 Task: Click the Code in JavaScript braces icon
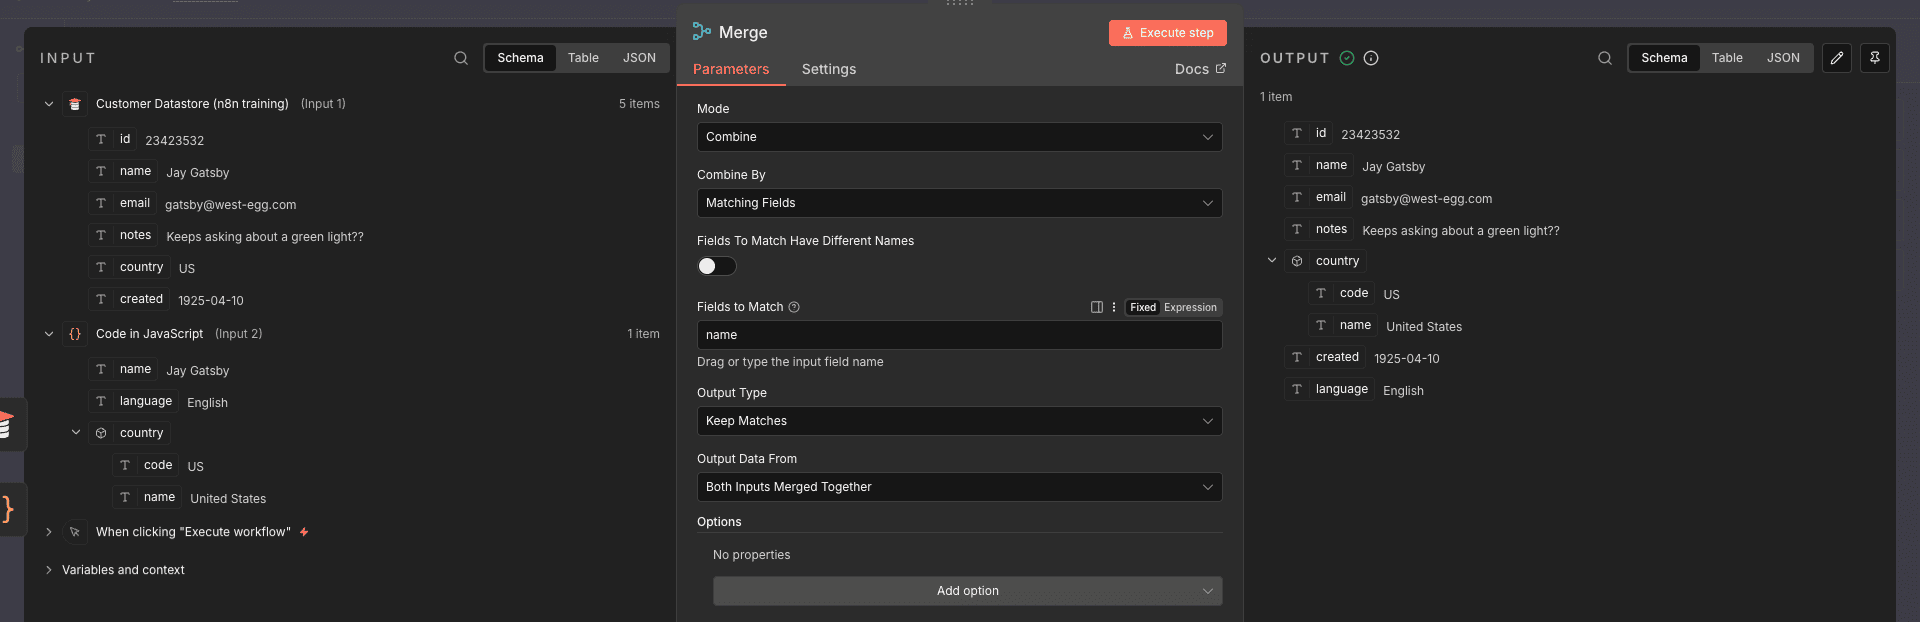tap(75, 334)
